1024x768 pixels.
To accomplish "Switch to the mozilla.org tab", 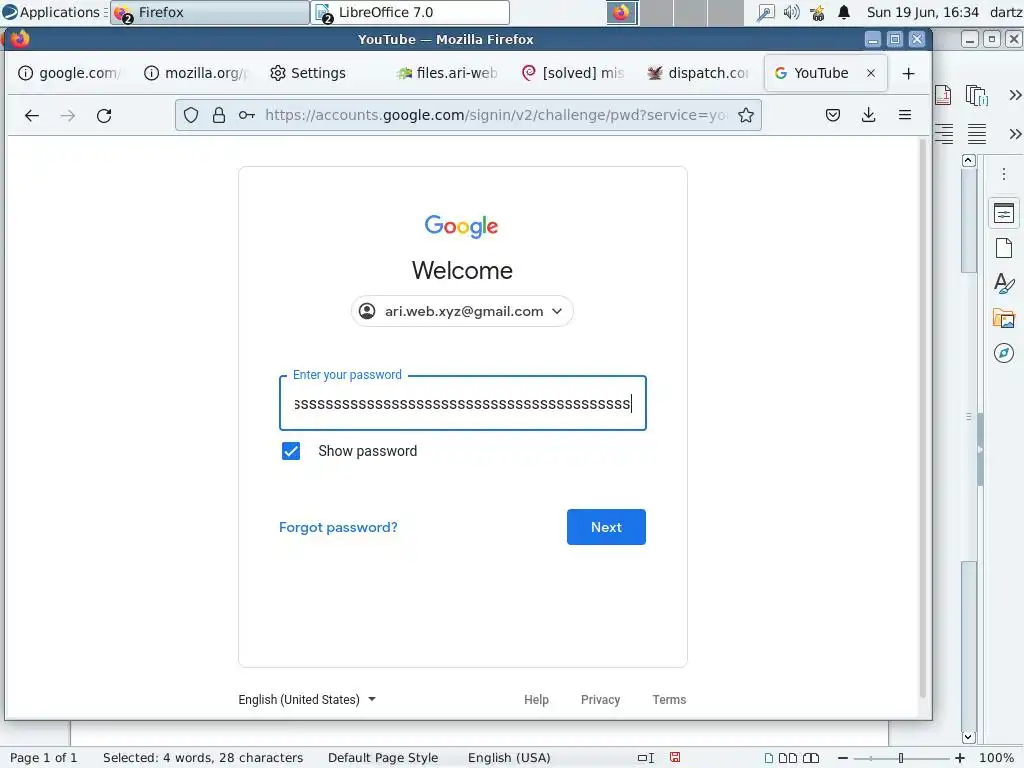I will coord(196,73).
